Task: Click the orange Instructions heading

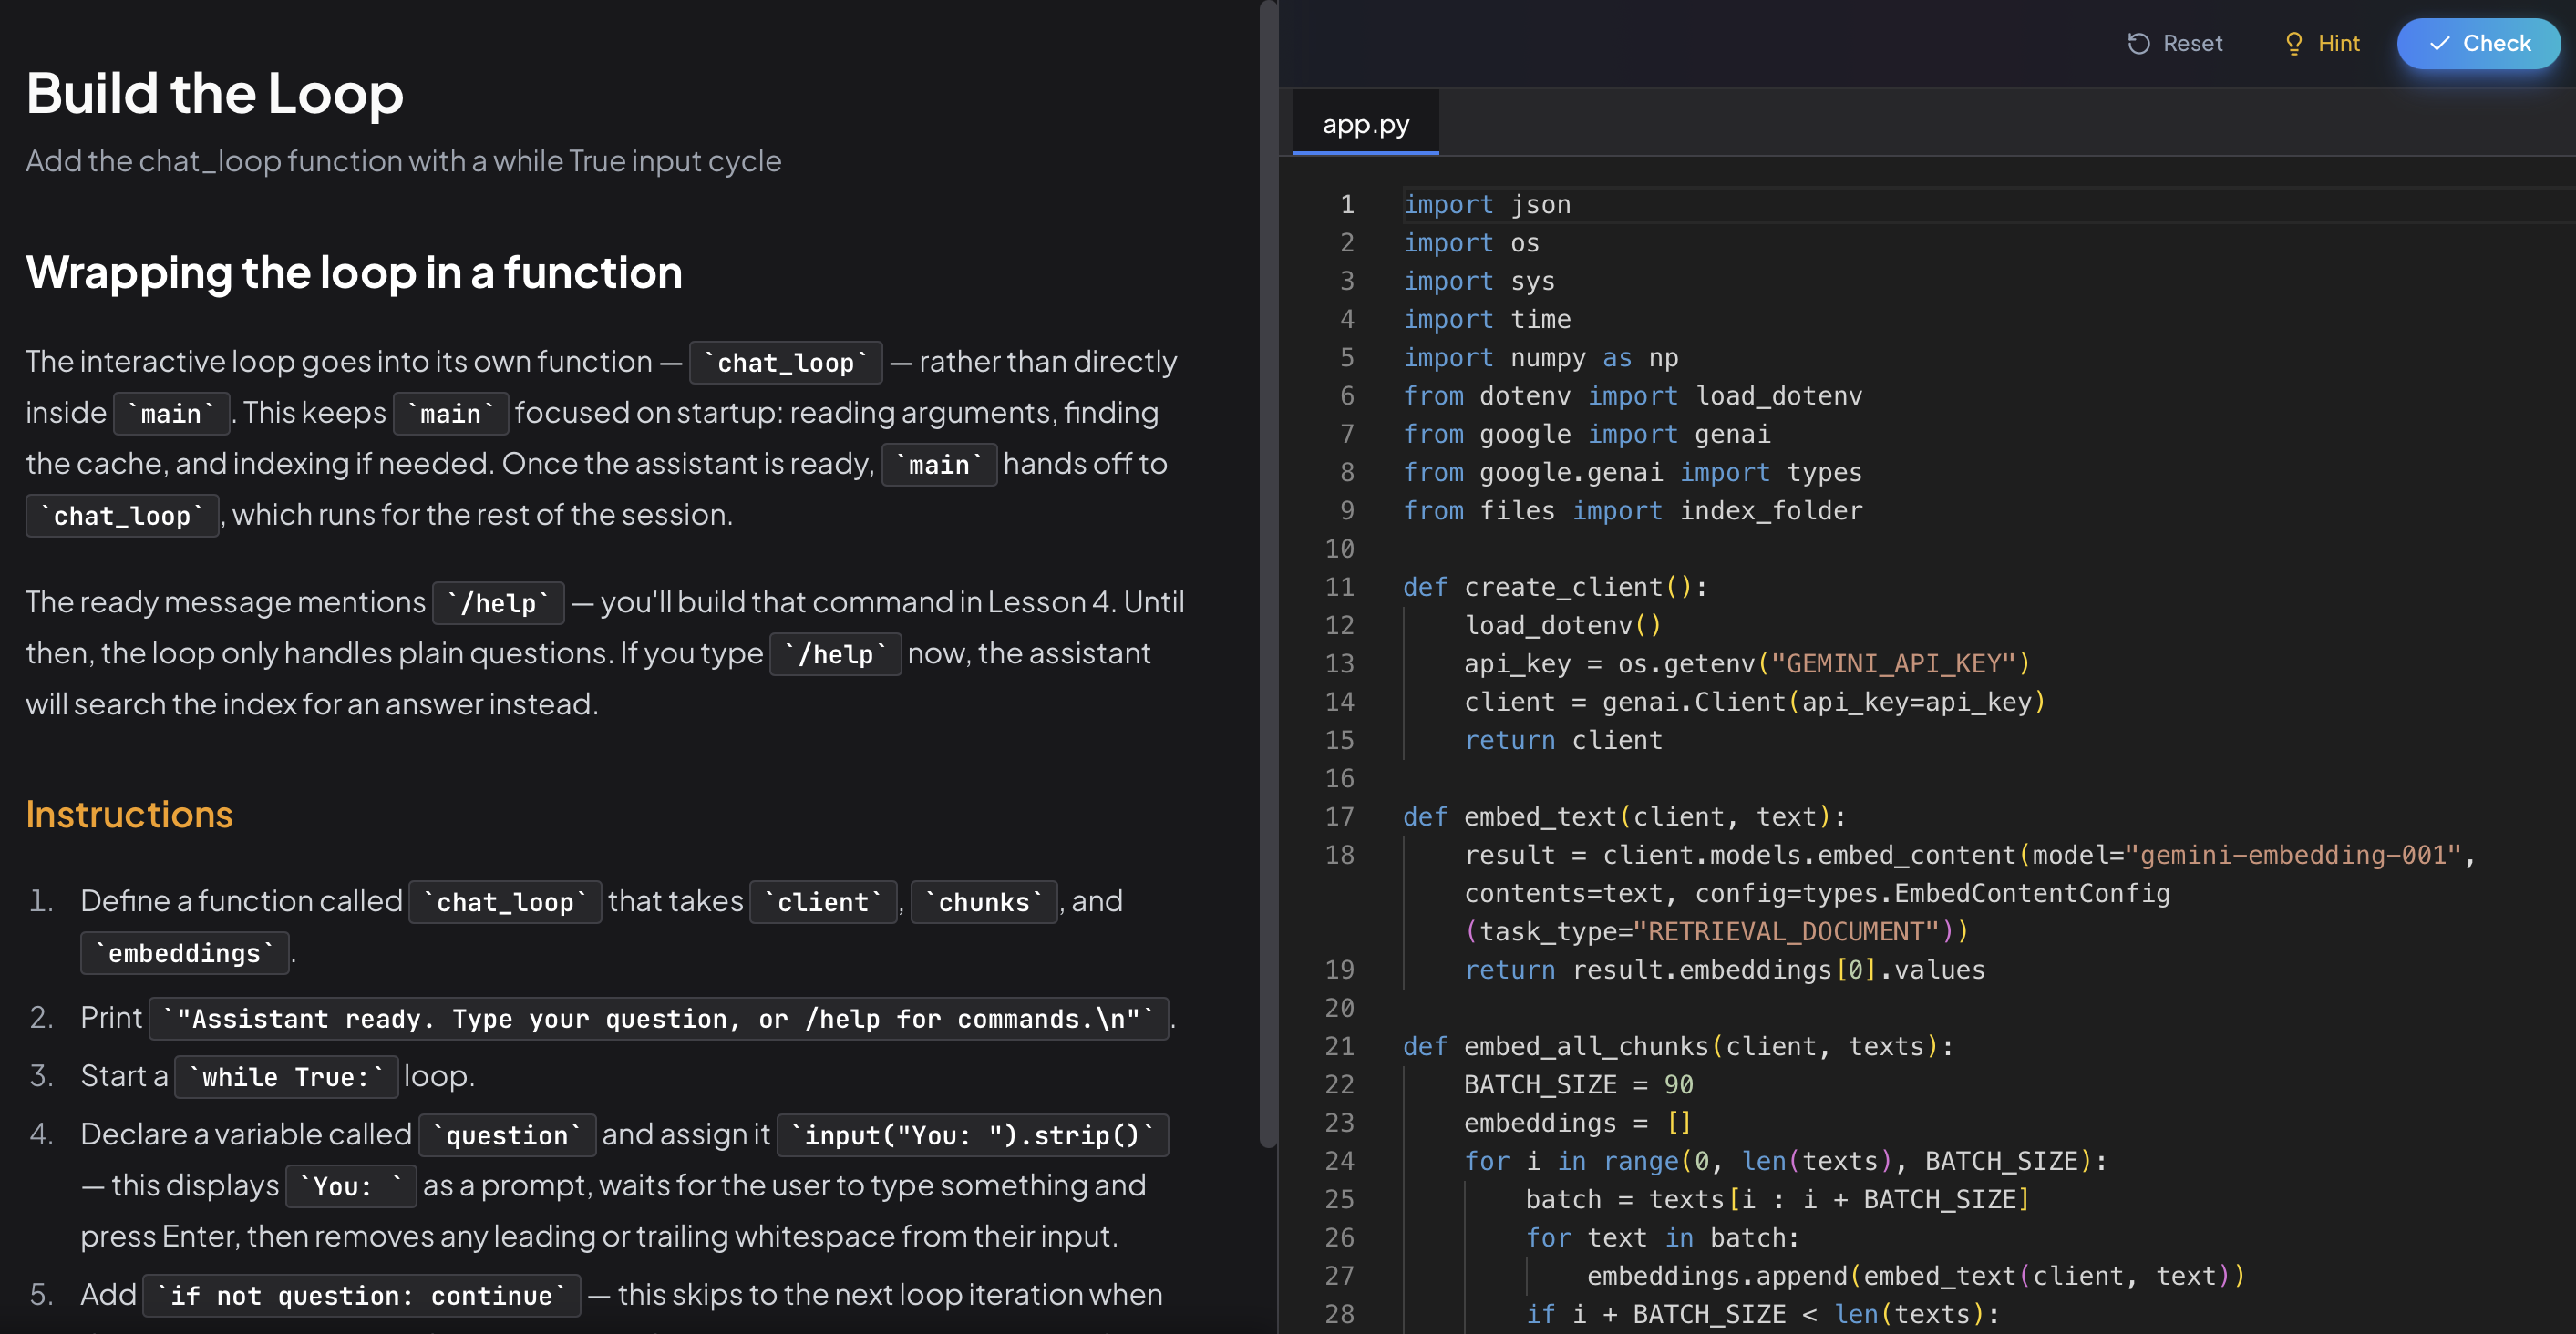Action: point(129,814)
